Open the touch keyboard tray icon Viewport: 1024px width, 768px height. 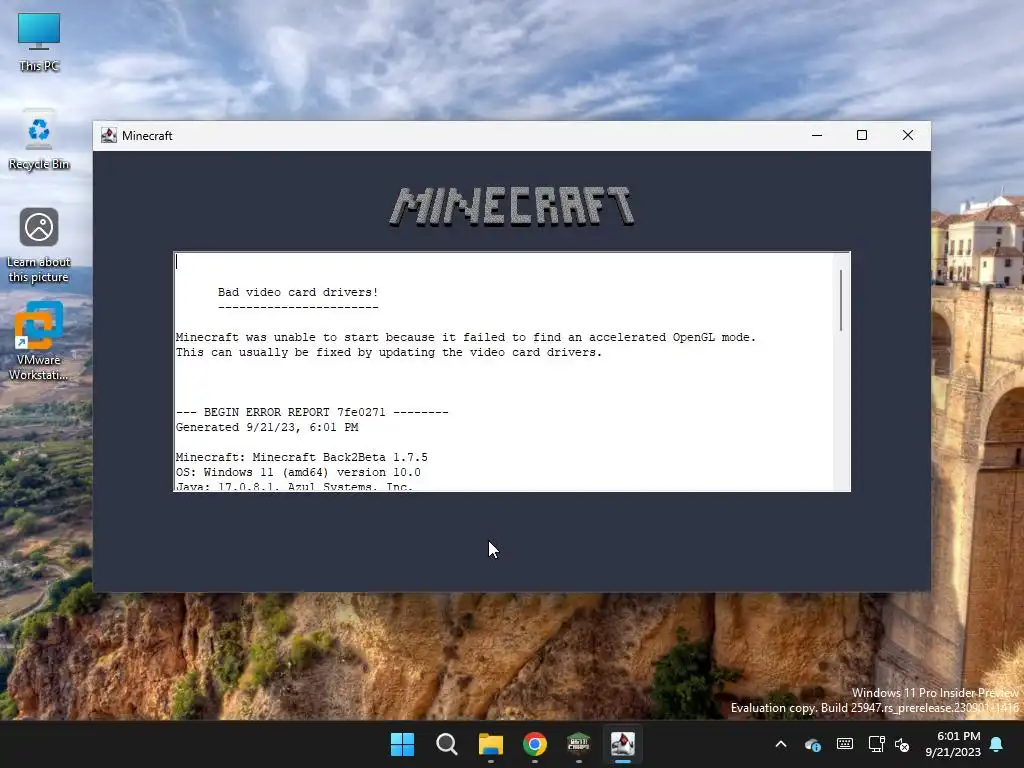(844, 744)
